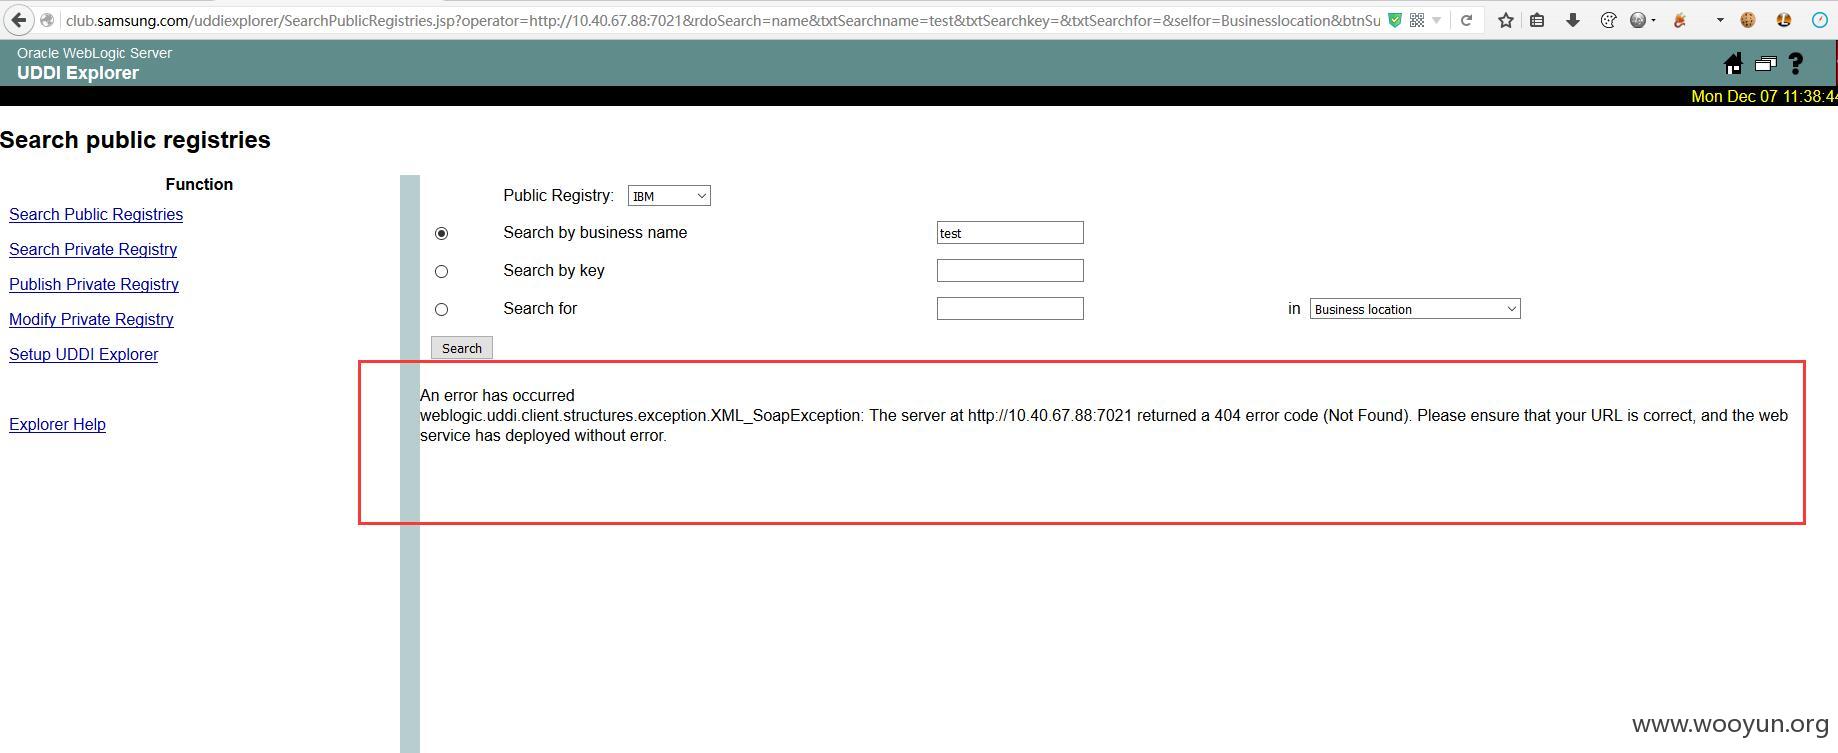Go to UDDI Explorer home icon
1838x753 pixels.
point(1733,64)
